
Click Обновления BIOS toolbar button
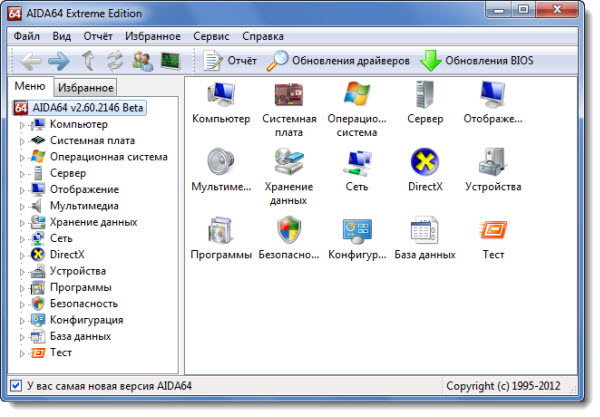(476, 61)
